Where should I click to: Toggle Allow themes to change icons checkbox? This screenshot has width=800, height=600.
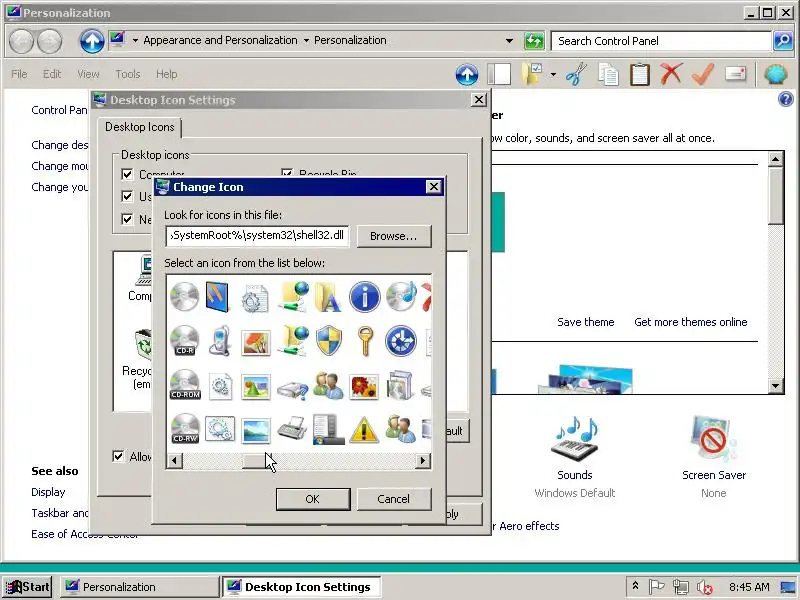tap(118, 456)
